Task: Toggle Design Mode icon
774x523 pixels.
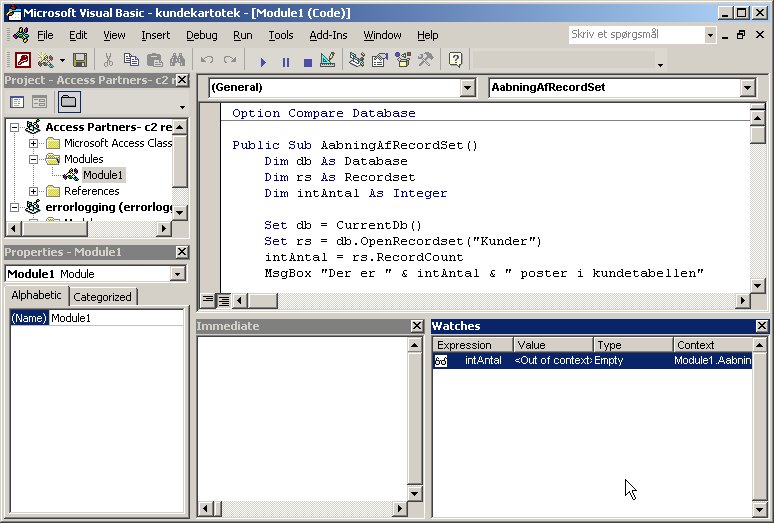Action: tap(328, 60)
